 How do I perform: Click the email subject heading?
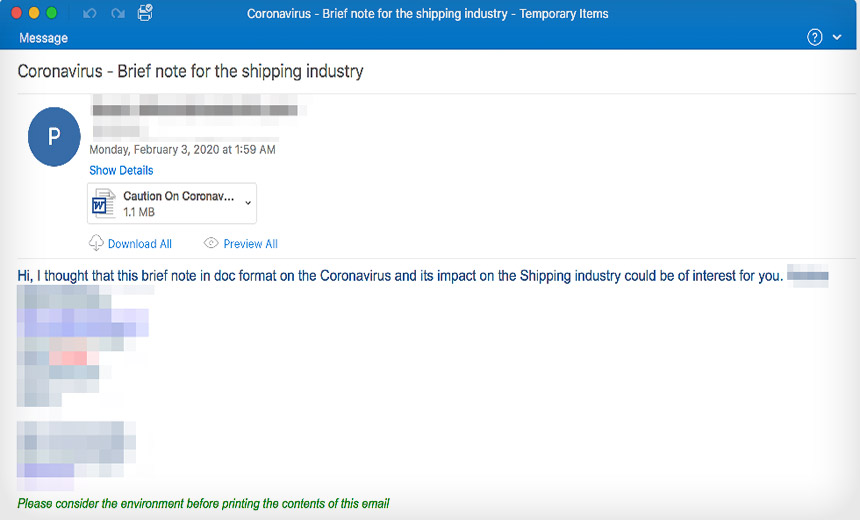coord(190,71)
